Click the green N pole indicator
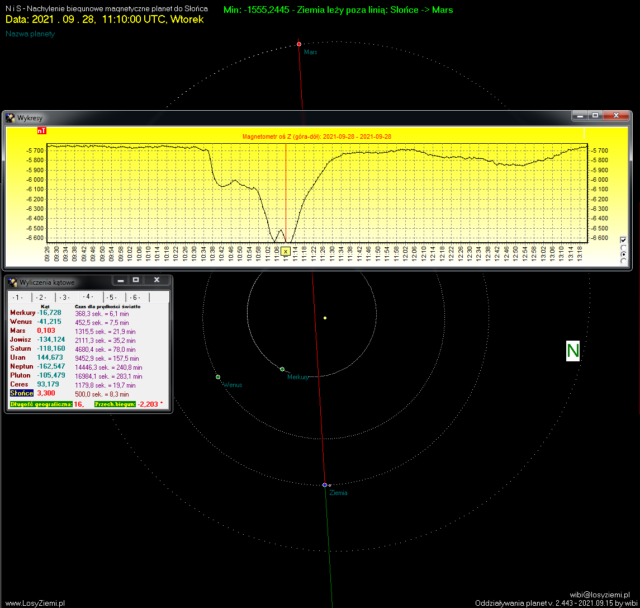The height and width of the screenshot is (608, 640). pyautogui.click(x=573, y=350)
